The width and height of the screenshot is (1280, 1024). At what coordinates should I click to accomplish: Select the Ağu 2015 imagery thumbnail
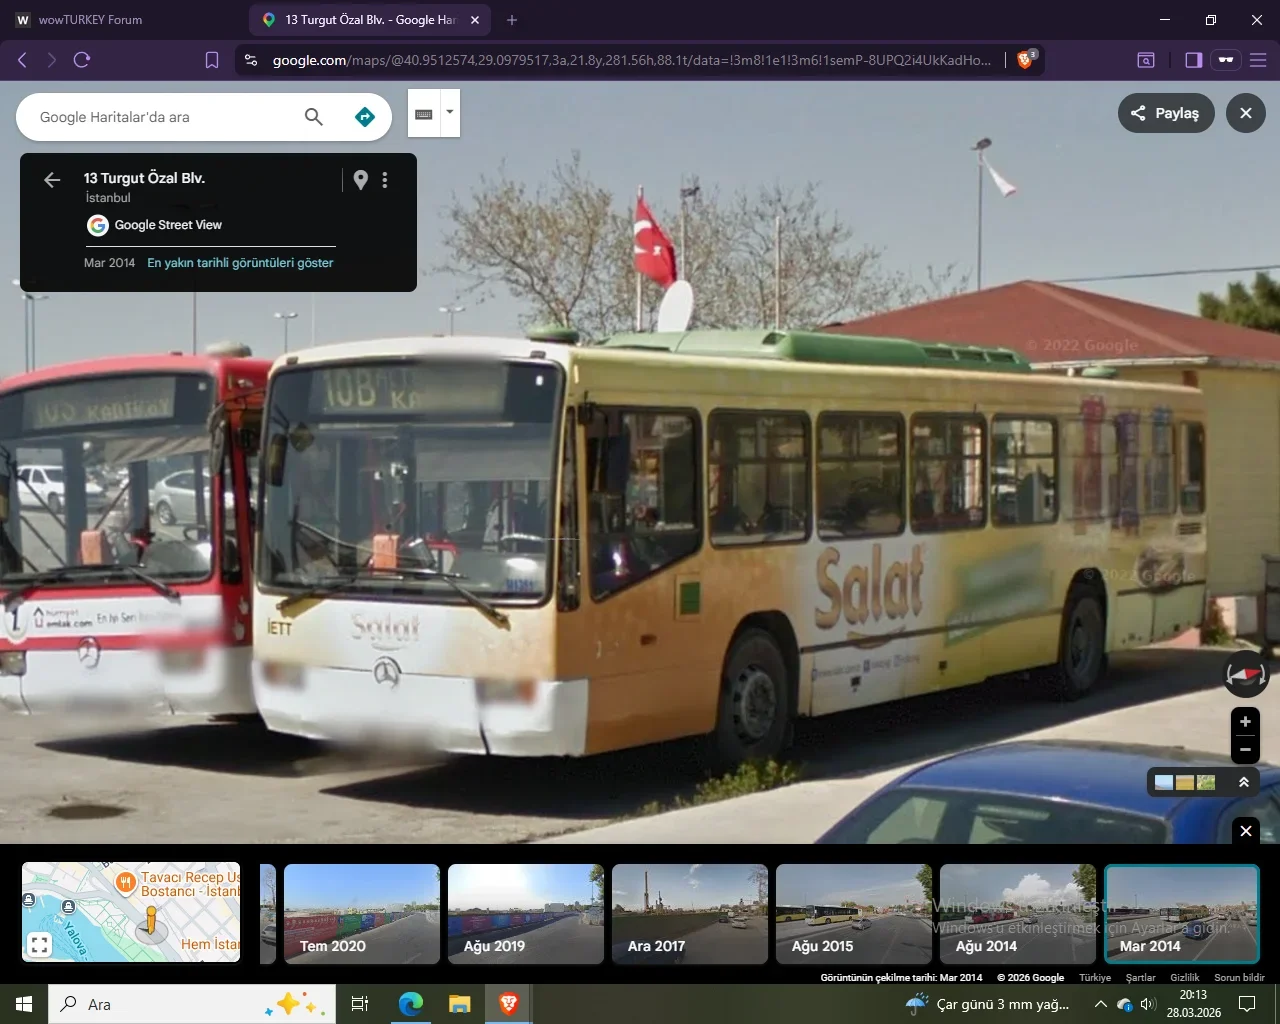[x=853, y=912]
